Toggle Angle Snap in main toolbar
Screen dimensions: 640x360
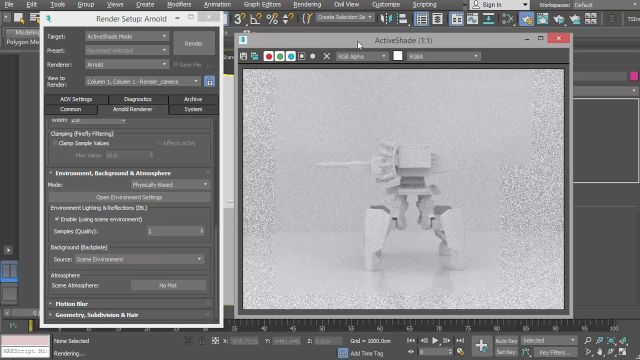(x=256, y=18)
